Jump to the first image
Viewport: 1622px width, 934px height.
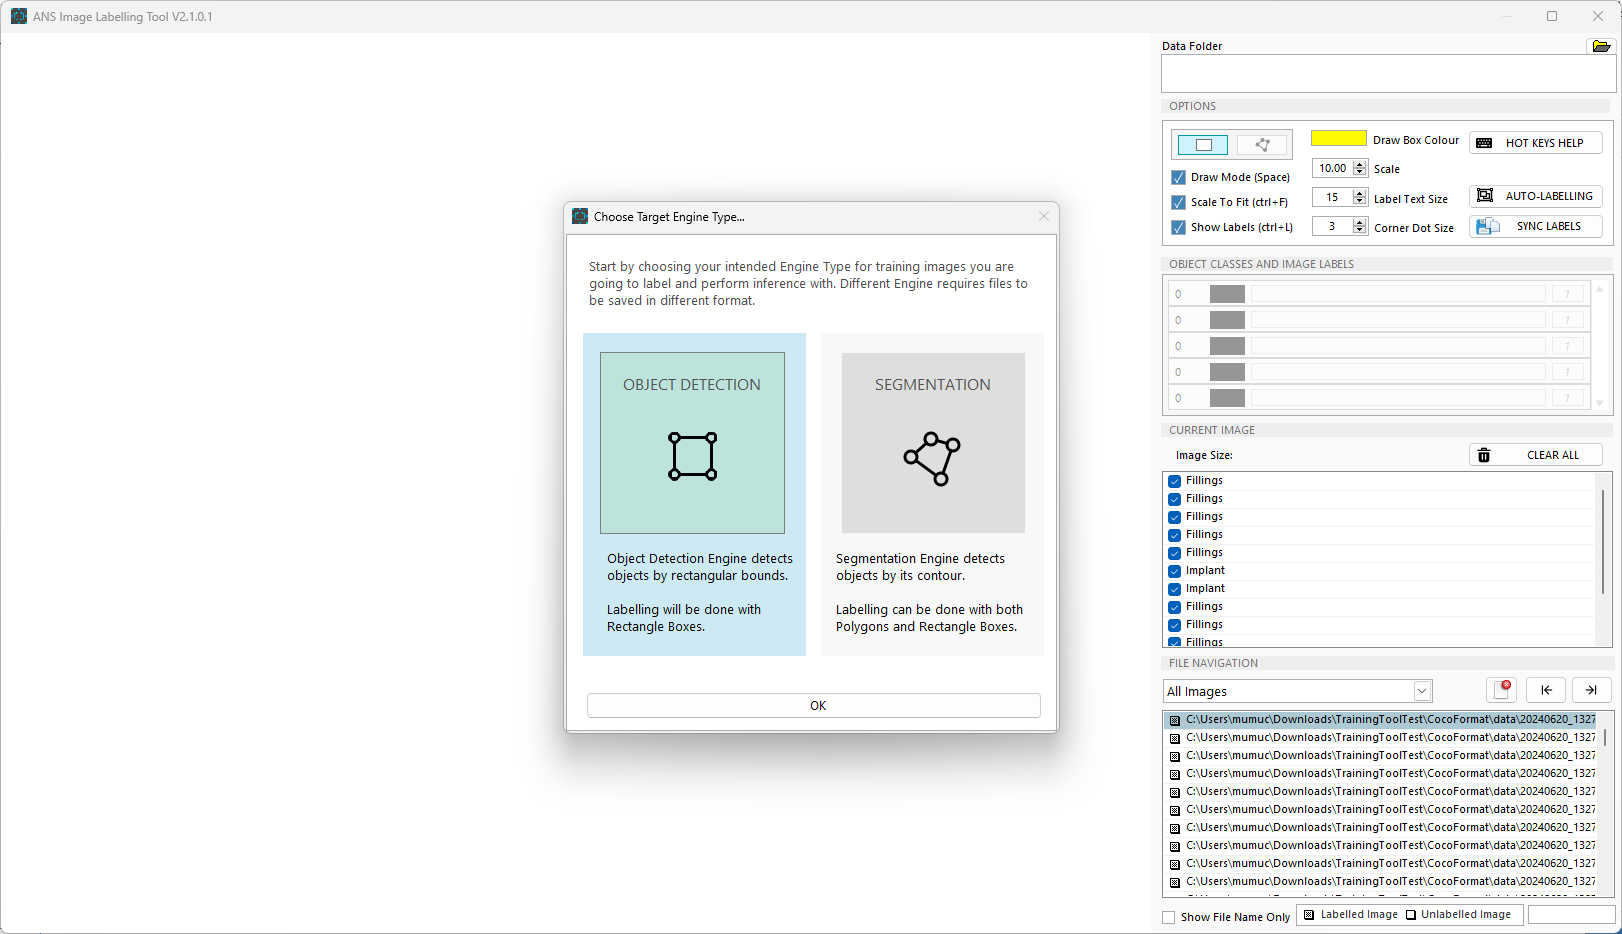coord(1546,690)
